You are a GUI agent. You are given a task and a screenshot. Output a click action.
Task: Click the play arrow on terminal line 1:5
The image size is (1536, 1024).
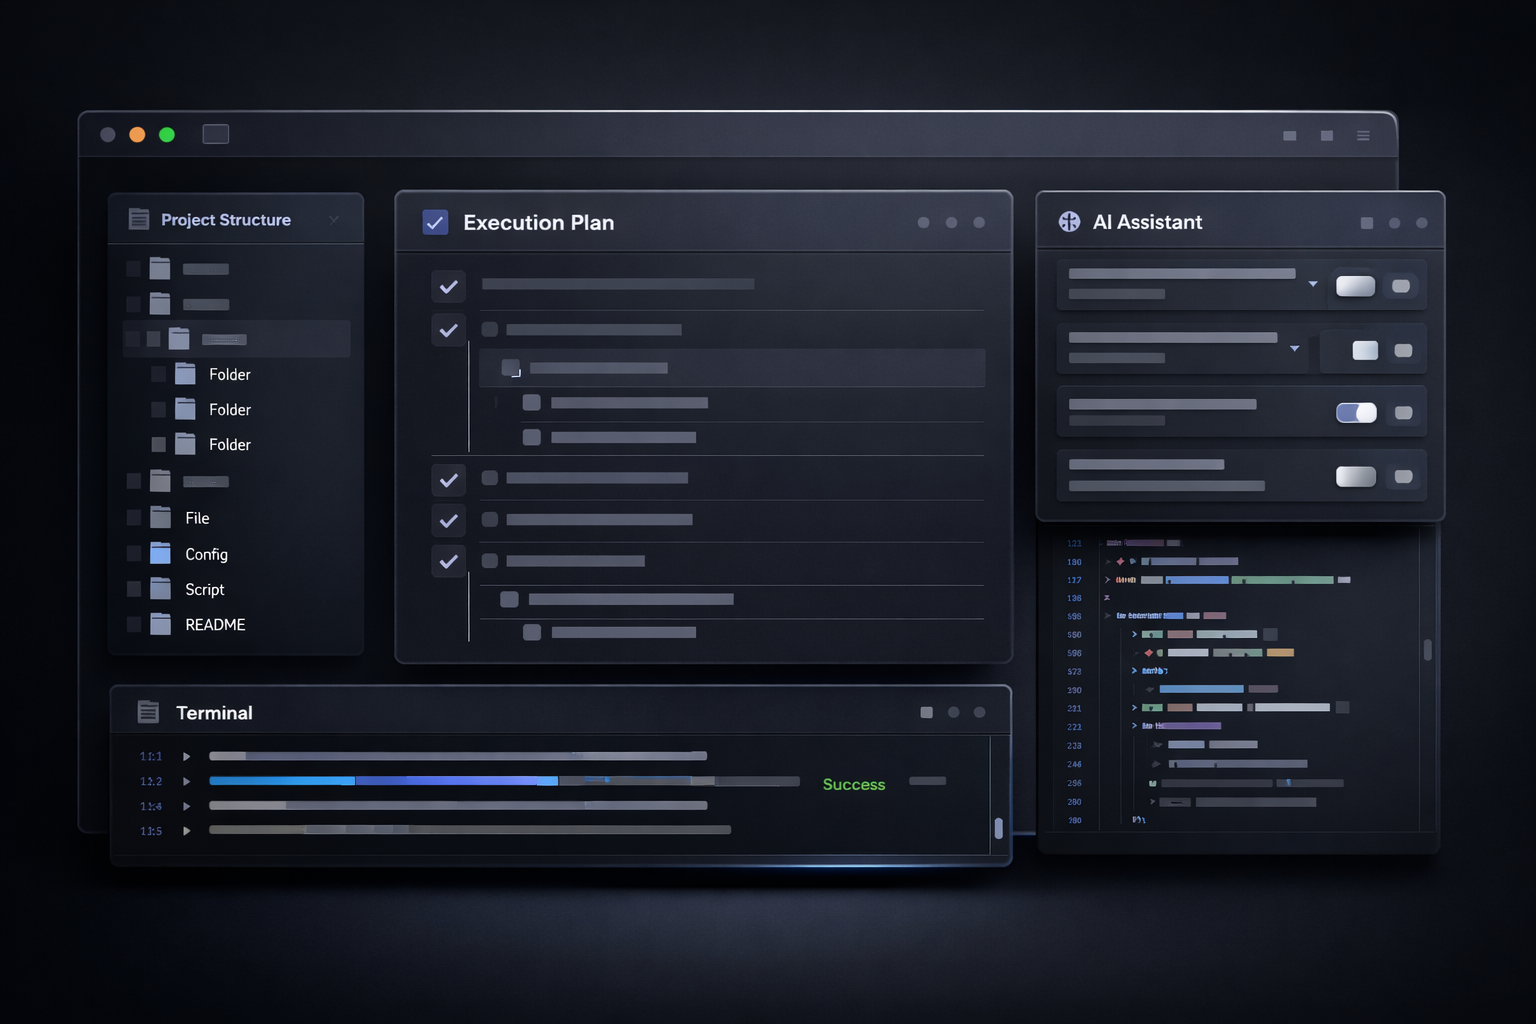click(186, 831)
